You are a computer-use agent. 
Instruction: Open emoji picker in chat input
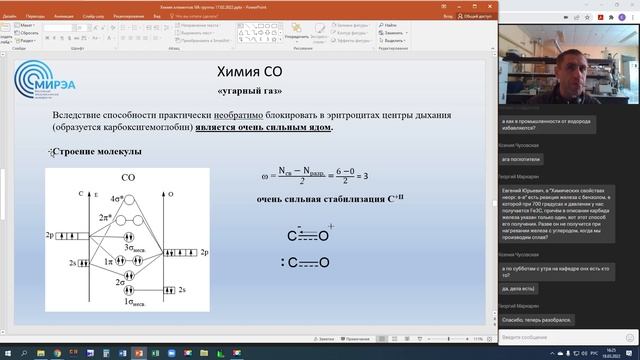(630, 338)
